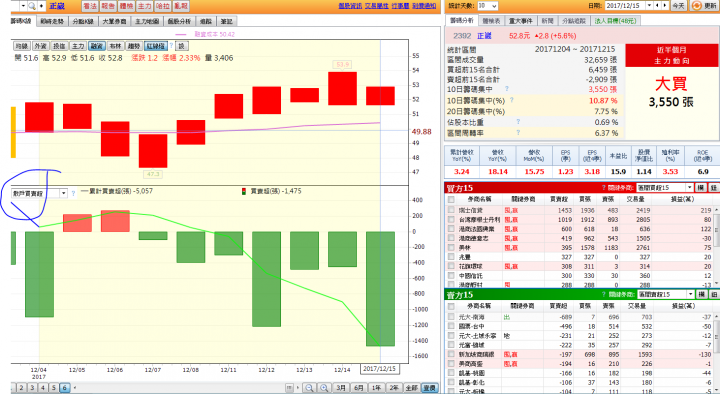Click the magnifier search icon beside stock name

32,6
